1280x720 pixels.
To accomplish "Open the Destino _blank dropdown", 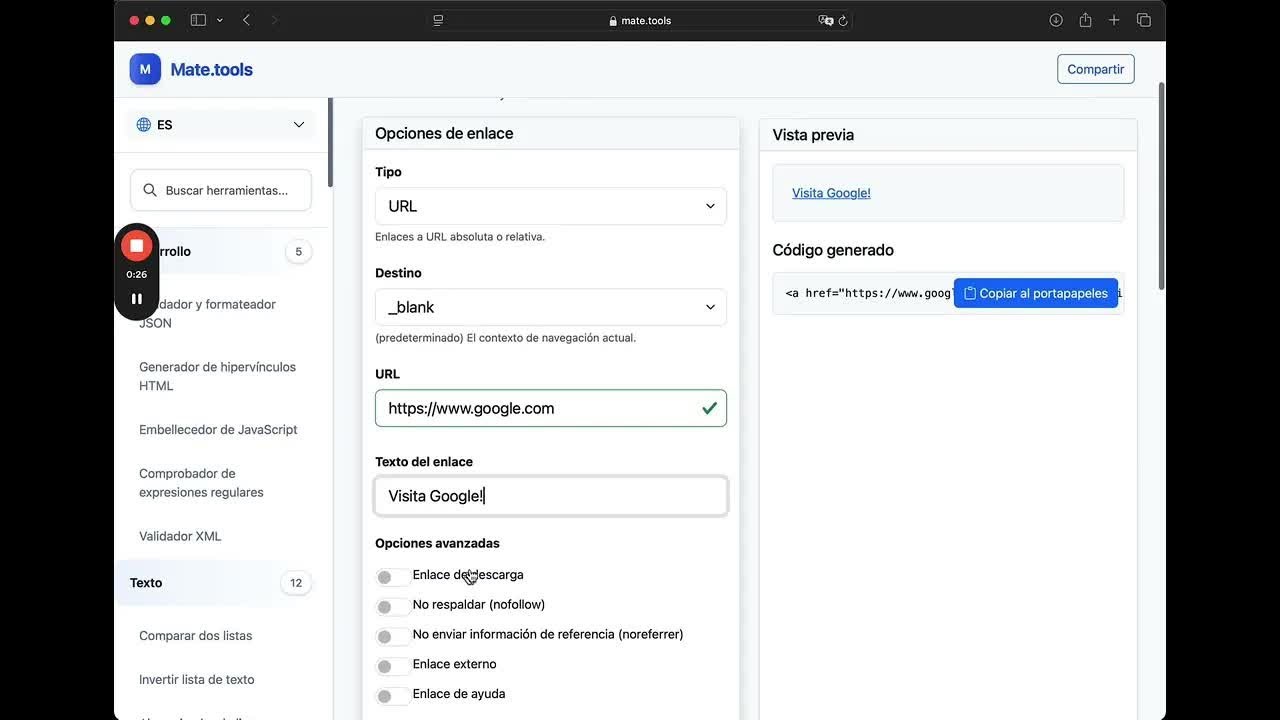I will [x=551, y=307].
